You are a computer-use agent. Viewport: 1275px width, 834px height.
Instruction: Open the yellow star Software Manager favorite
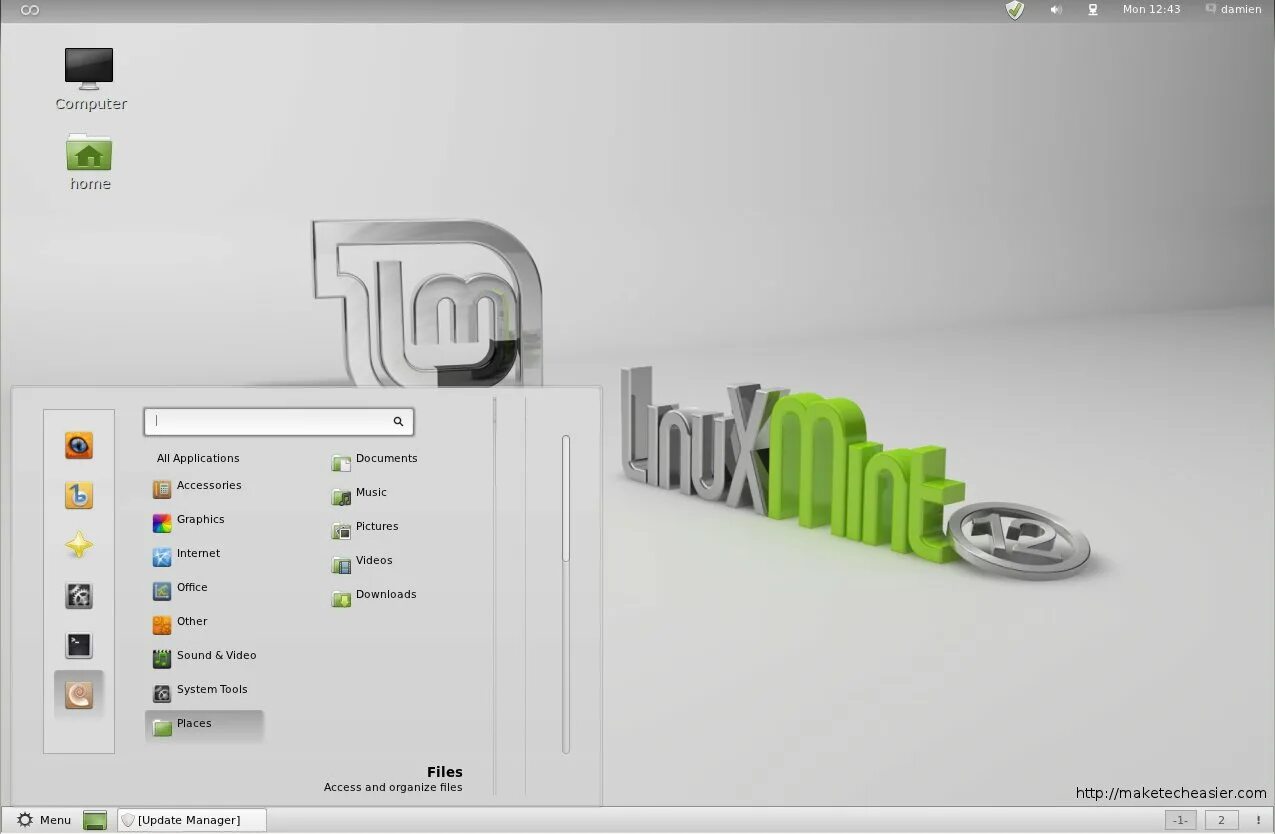click(x=79, y=545)
